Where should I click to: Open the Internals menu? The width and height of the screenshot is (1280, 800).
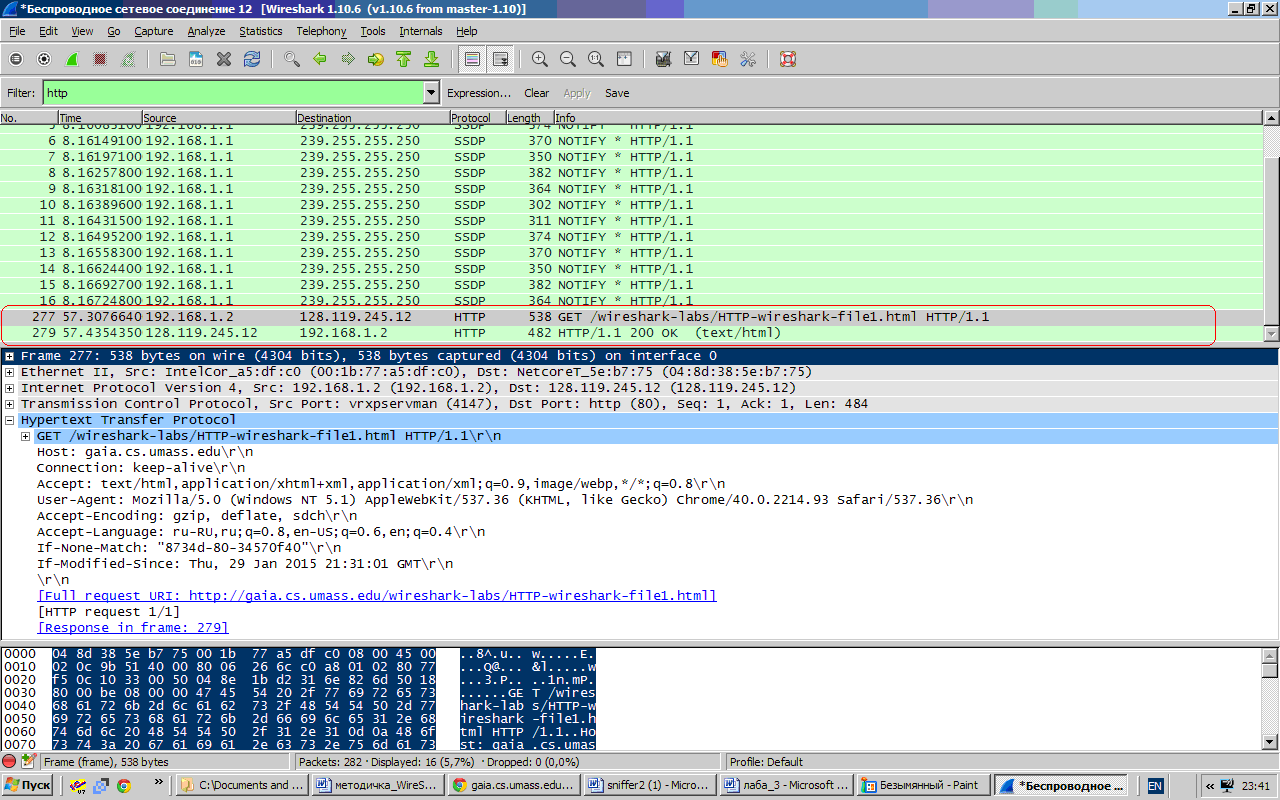421,31
